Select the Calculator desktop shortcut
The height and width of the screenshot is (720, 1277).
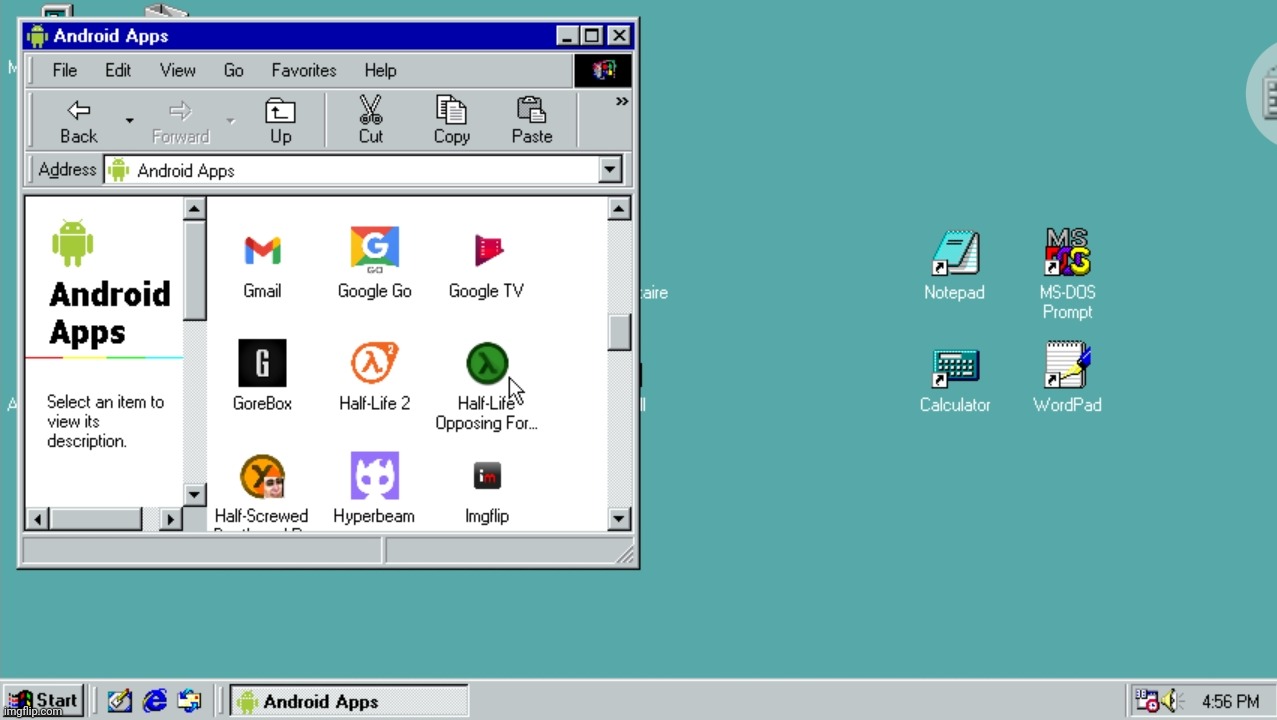click(x=954, y=366)
